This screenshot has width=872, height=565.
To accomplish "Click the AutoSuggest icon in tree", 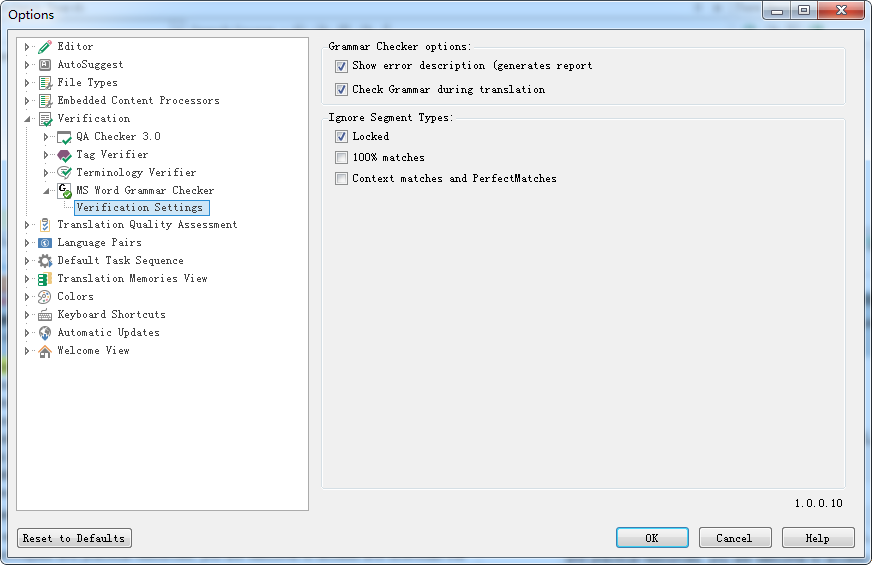I will pyautogui.click(x=45, y=65).
